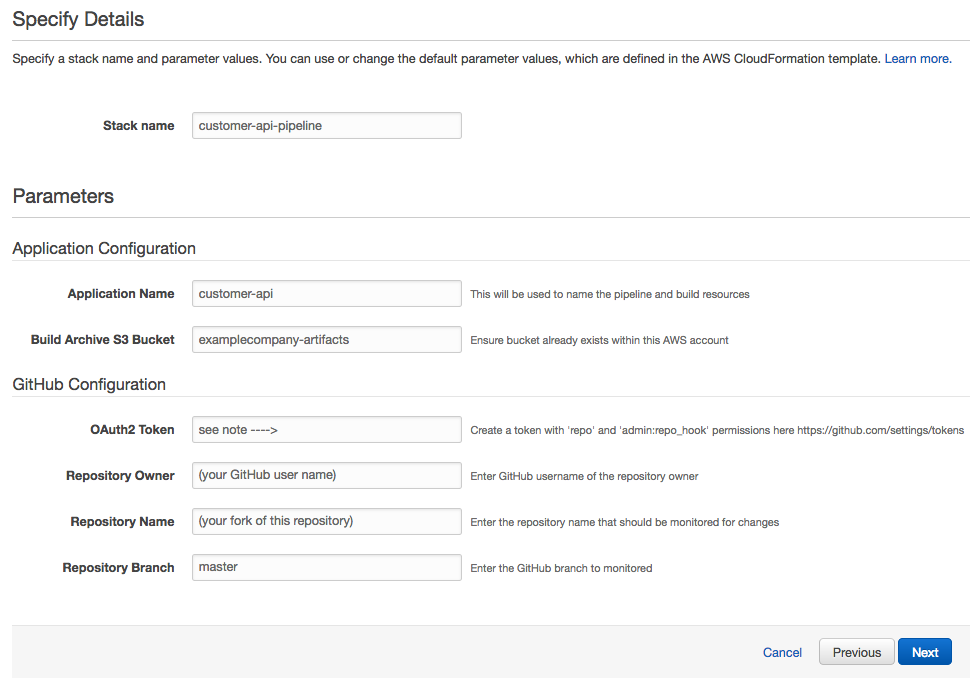The width and height of the screenshot is (975, 682).
Task: Cancel the stack creation wizard
Action: [782, 652]
